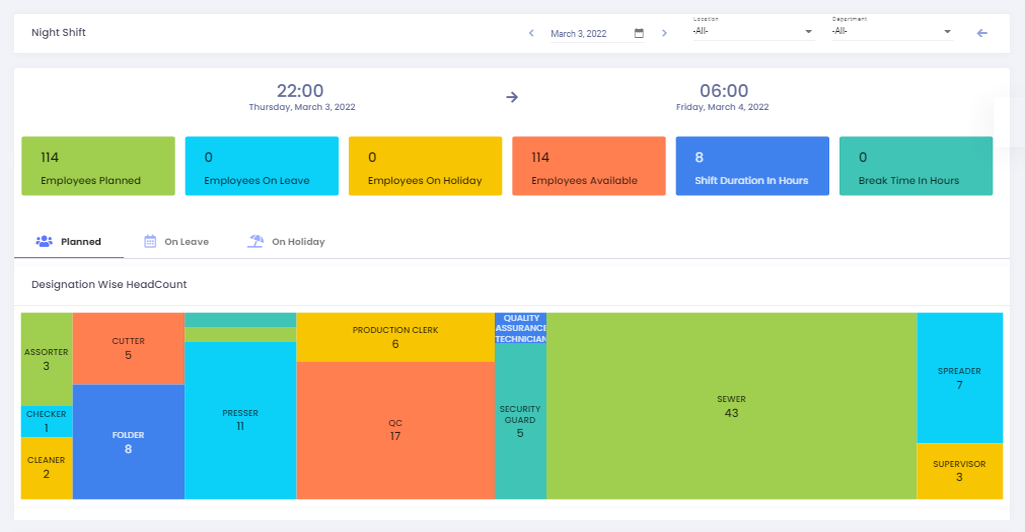Switch to the On Holiday tab
The image size is (1025, 532).
(x=286, y=242)
